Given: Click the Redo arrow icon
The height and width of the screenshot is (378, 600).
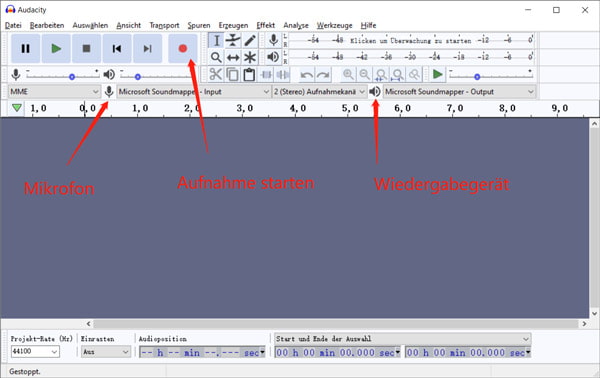Looking at the screenshot, I should [x=323, y=75].
